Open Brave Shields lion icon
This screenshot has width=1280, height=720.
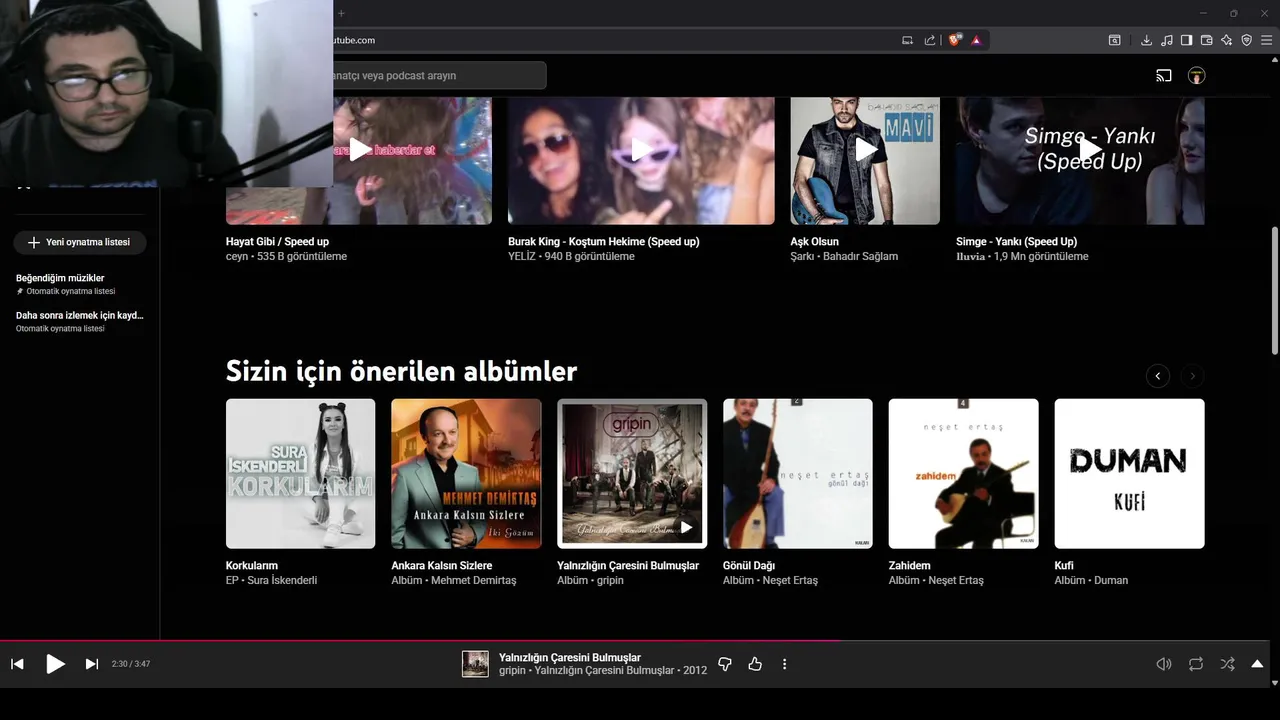point(955,40)
